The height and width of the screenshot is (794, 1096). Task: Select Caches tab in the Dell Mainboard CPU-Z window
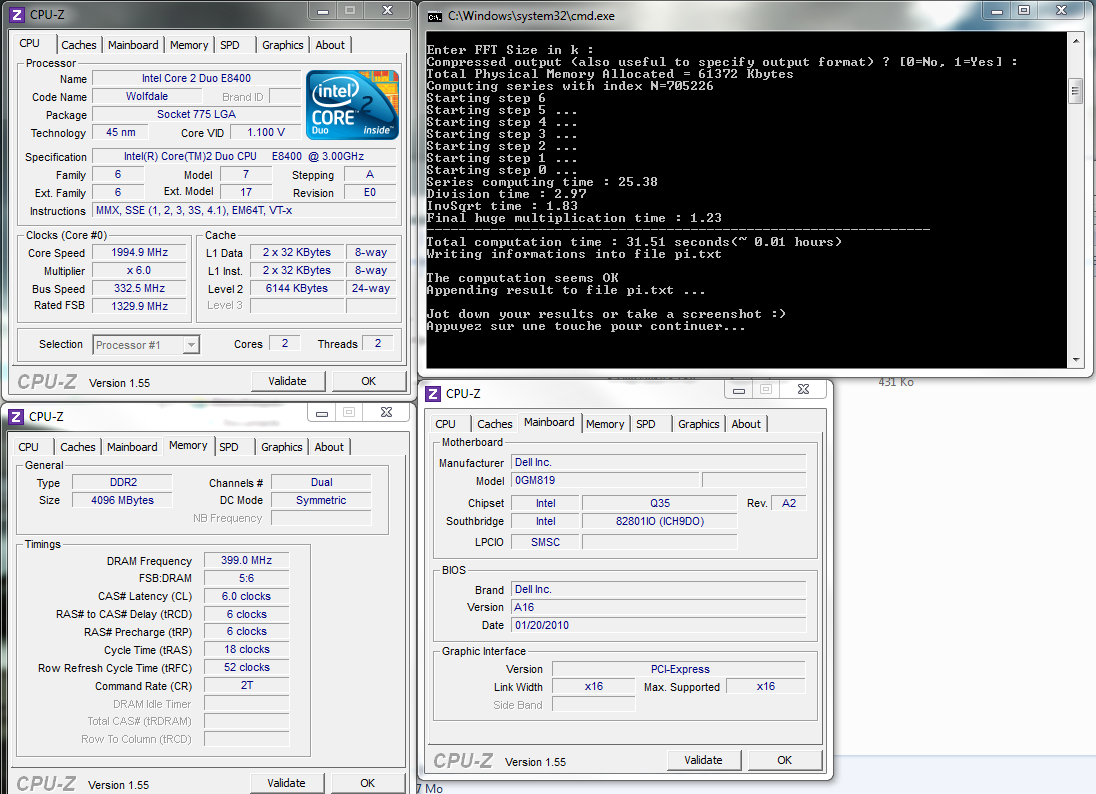tap(495, 424)
